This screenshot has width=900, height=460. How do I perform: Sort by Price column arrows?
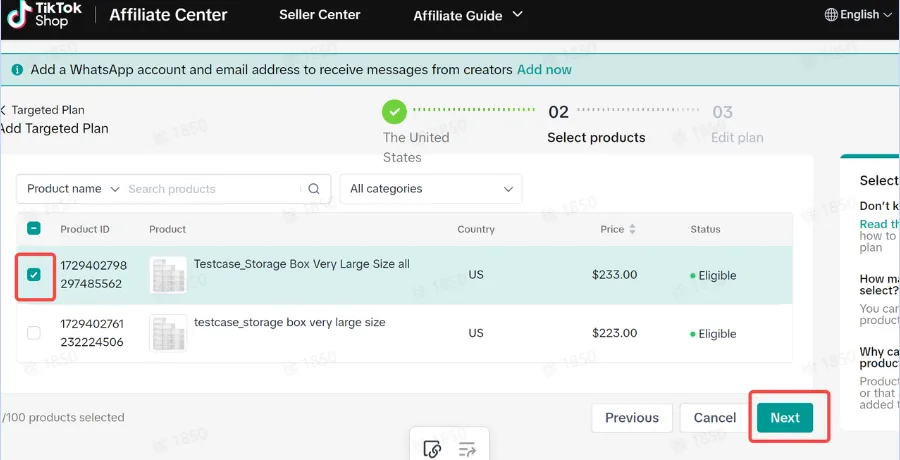632,229
